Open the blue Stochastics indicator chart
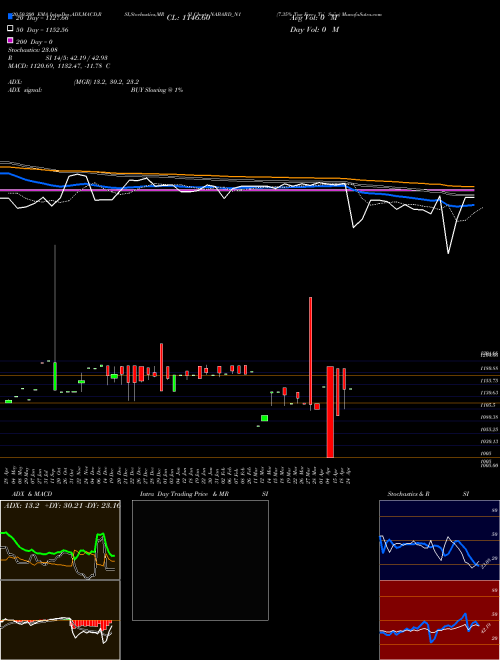Viewport: 500px width, 660px height. 439,540
